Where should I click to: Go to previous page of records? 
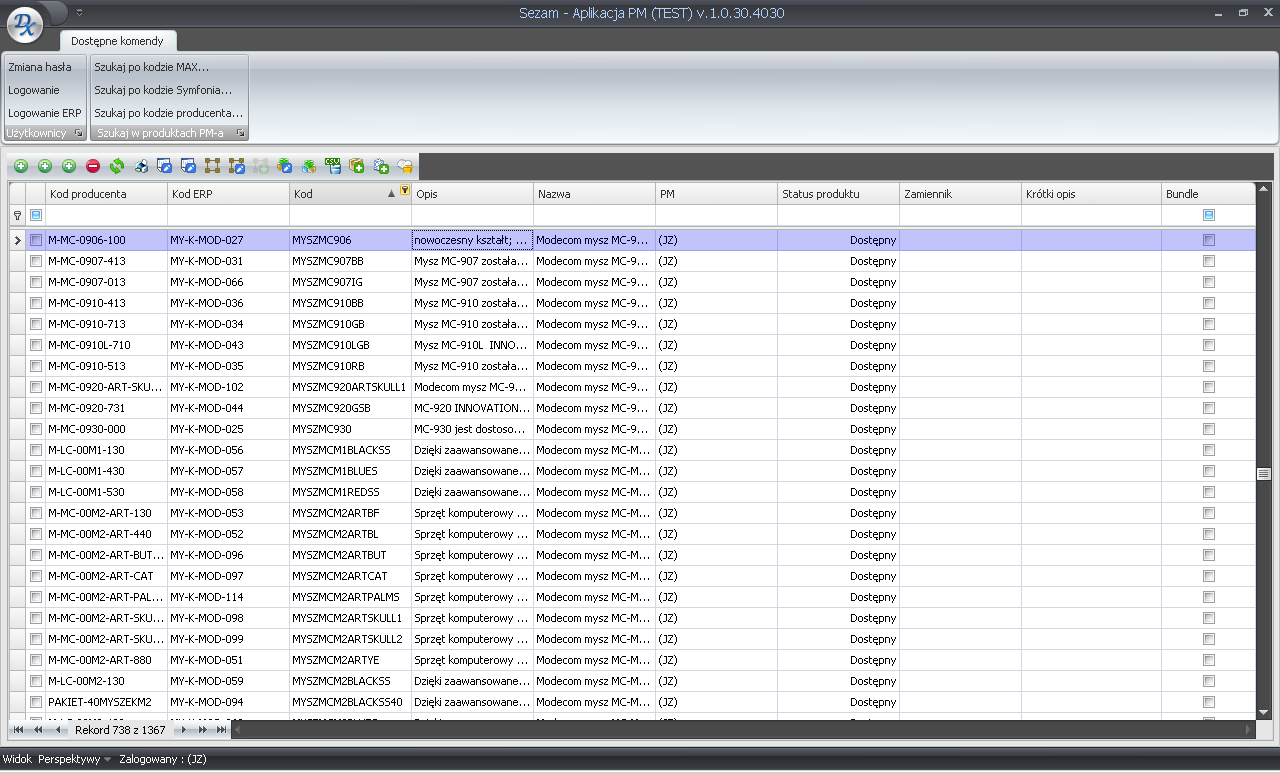click(39, 730)
